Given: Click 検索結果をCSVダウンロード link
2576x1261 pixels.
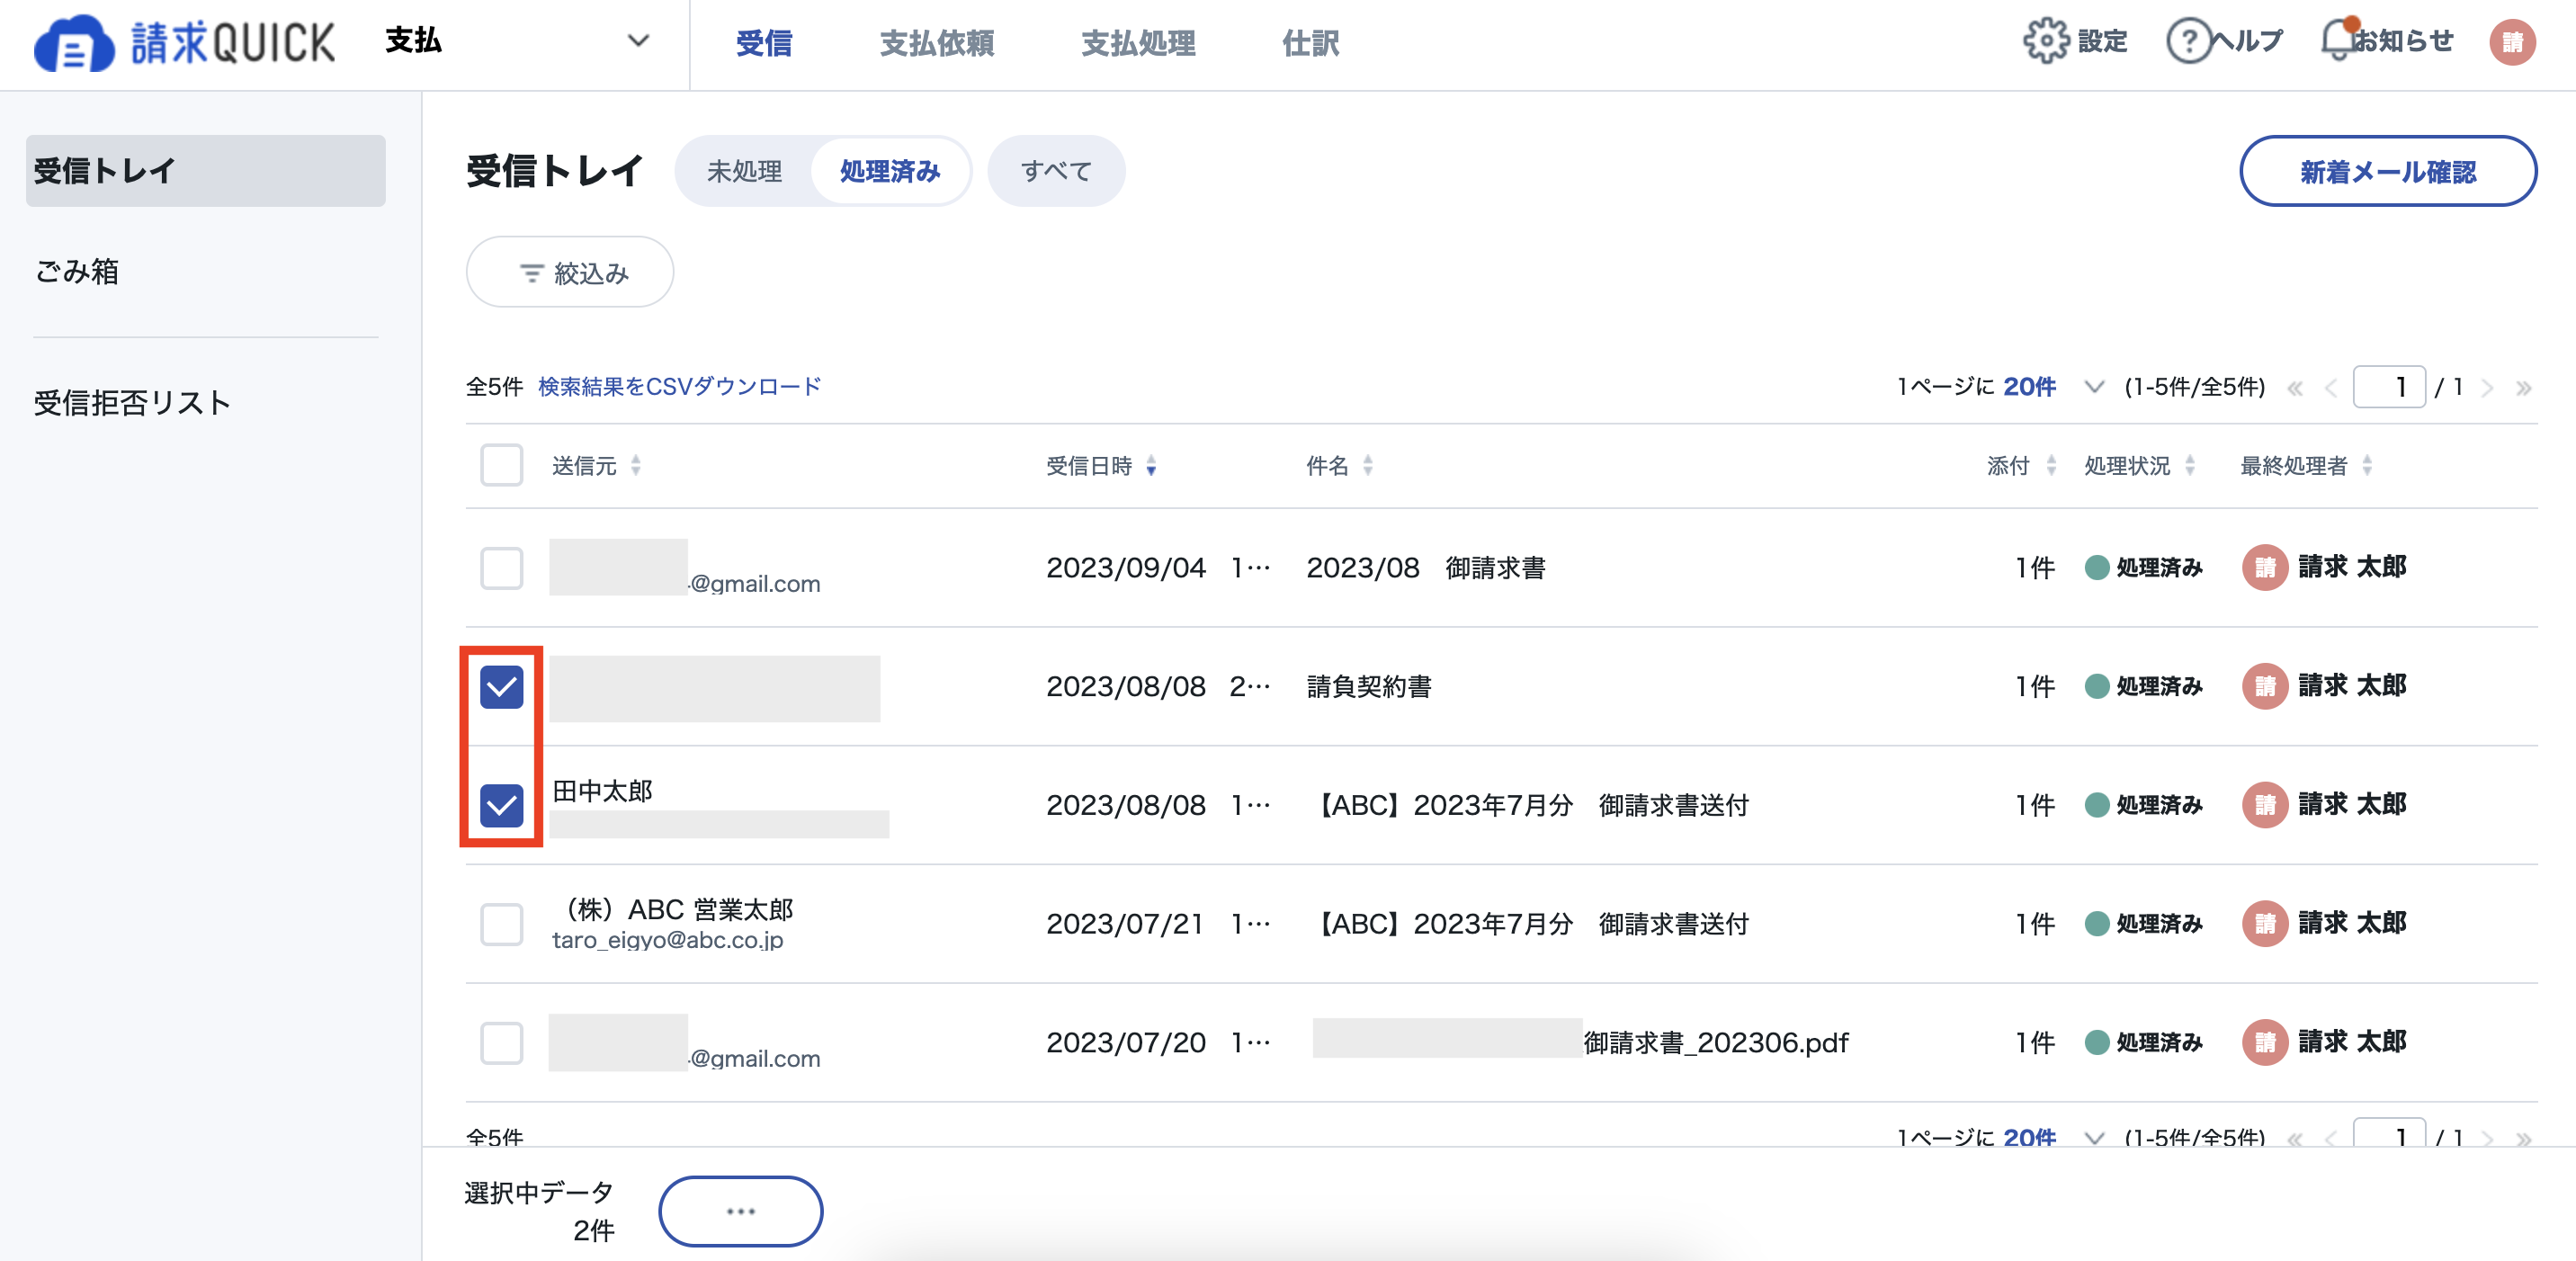Looking at the screenshot, I should (x=680, y=387).
